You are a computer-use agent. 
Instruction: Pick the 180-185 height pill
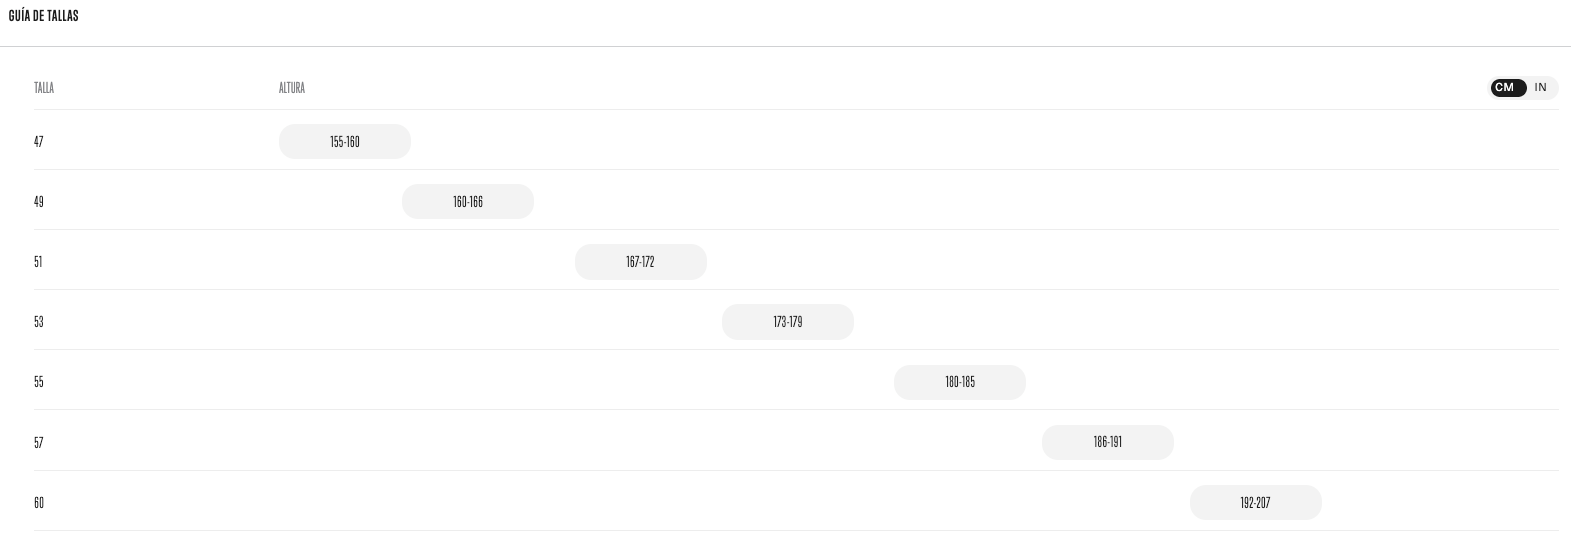click(960, 382)
